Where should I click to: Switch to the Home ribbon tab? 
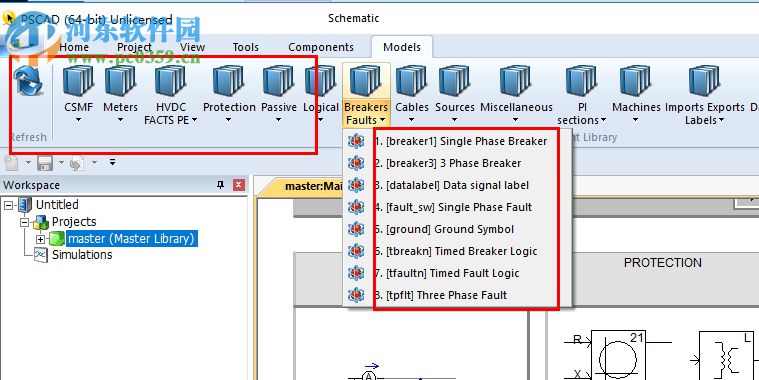(74, 47)
